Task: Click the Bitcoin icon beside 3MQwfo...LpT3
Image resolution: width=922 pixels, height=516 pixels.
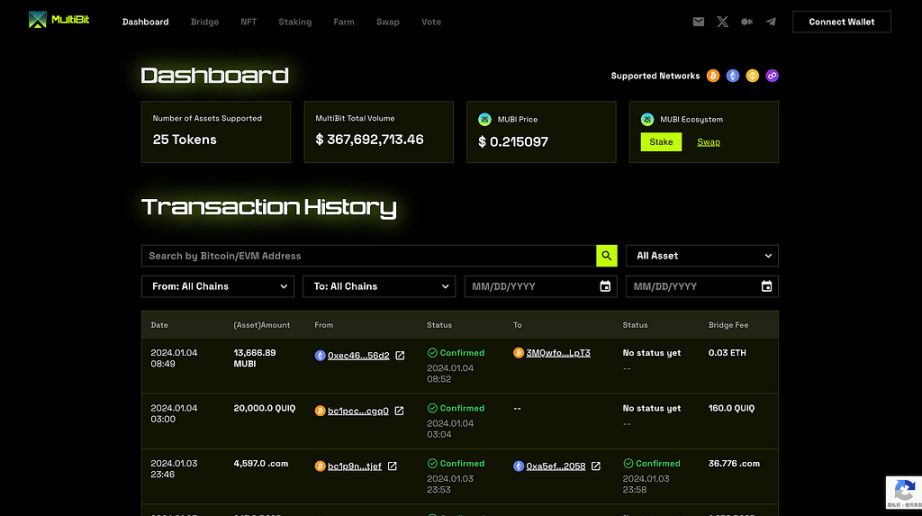Action: click(518, 353)
